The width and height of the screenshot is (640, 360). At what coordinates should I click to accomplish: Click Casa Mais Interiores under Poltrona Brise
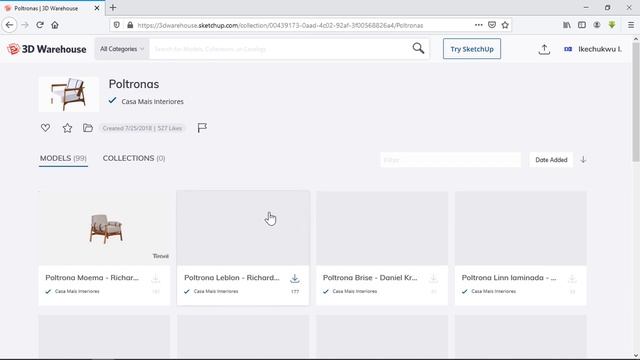pyautogui.click(x=355, y=291)
